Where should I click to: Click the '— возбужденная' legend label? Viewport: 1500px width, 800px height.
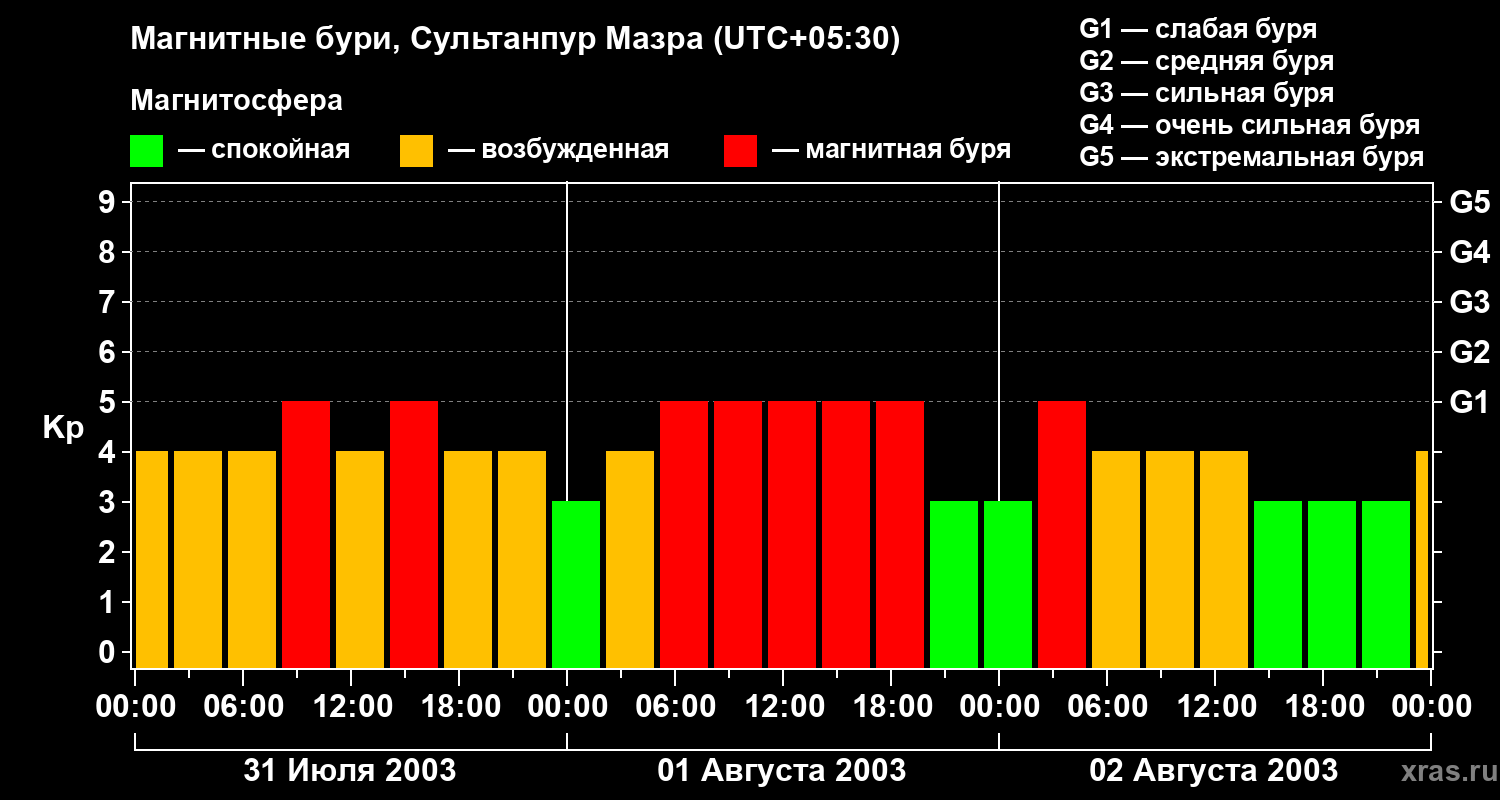click(558, 151)
